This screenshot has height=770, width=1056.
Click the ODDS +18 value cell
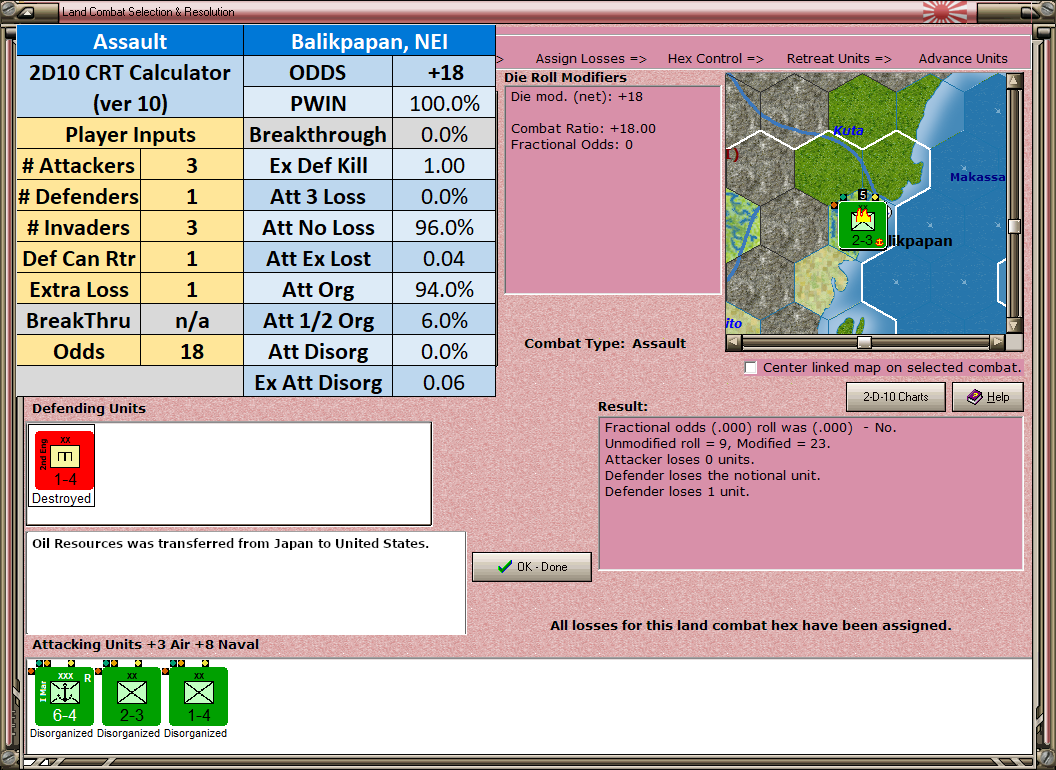[x=444, y=72]
